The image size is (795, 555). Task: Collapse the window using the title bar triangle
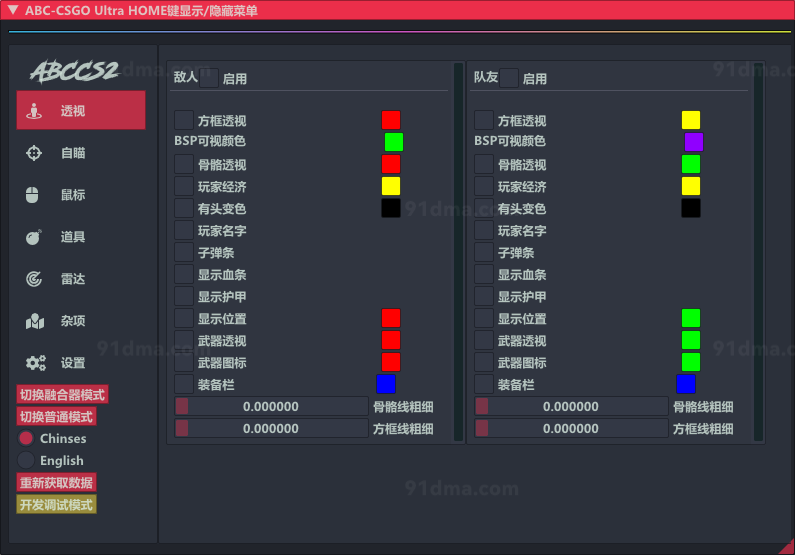coord(12,9)
